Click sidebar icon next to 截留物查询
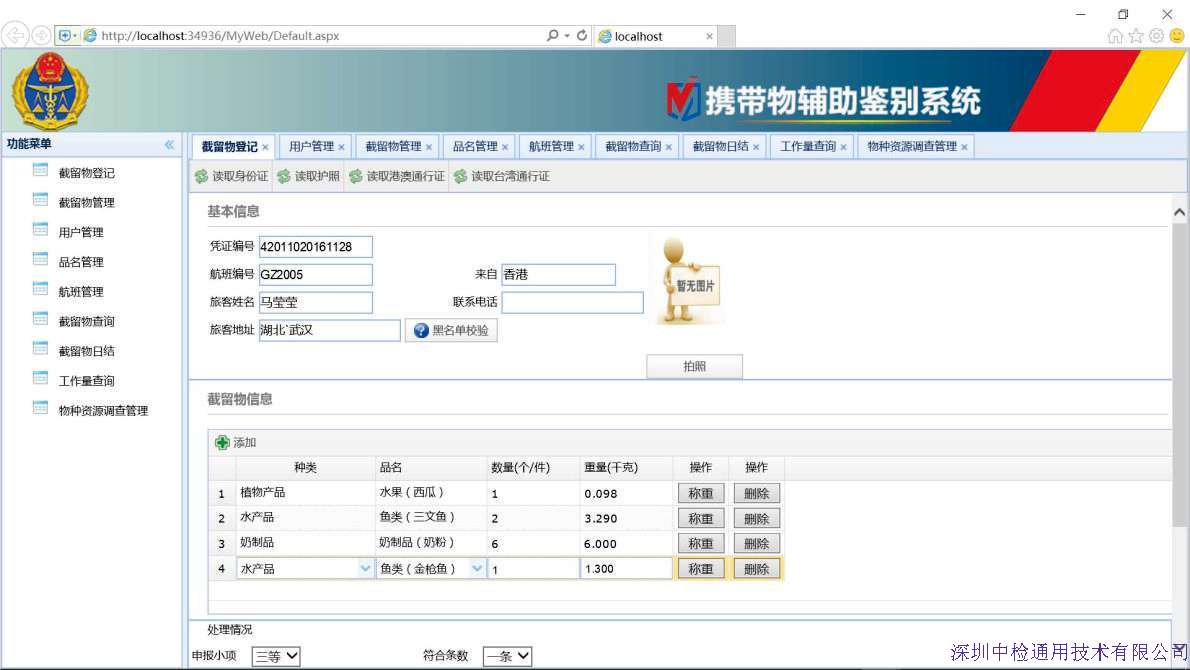This screenshot has height=670, width=1190. (x=40, y=319)
